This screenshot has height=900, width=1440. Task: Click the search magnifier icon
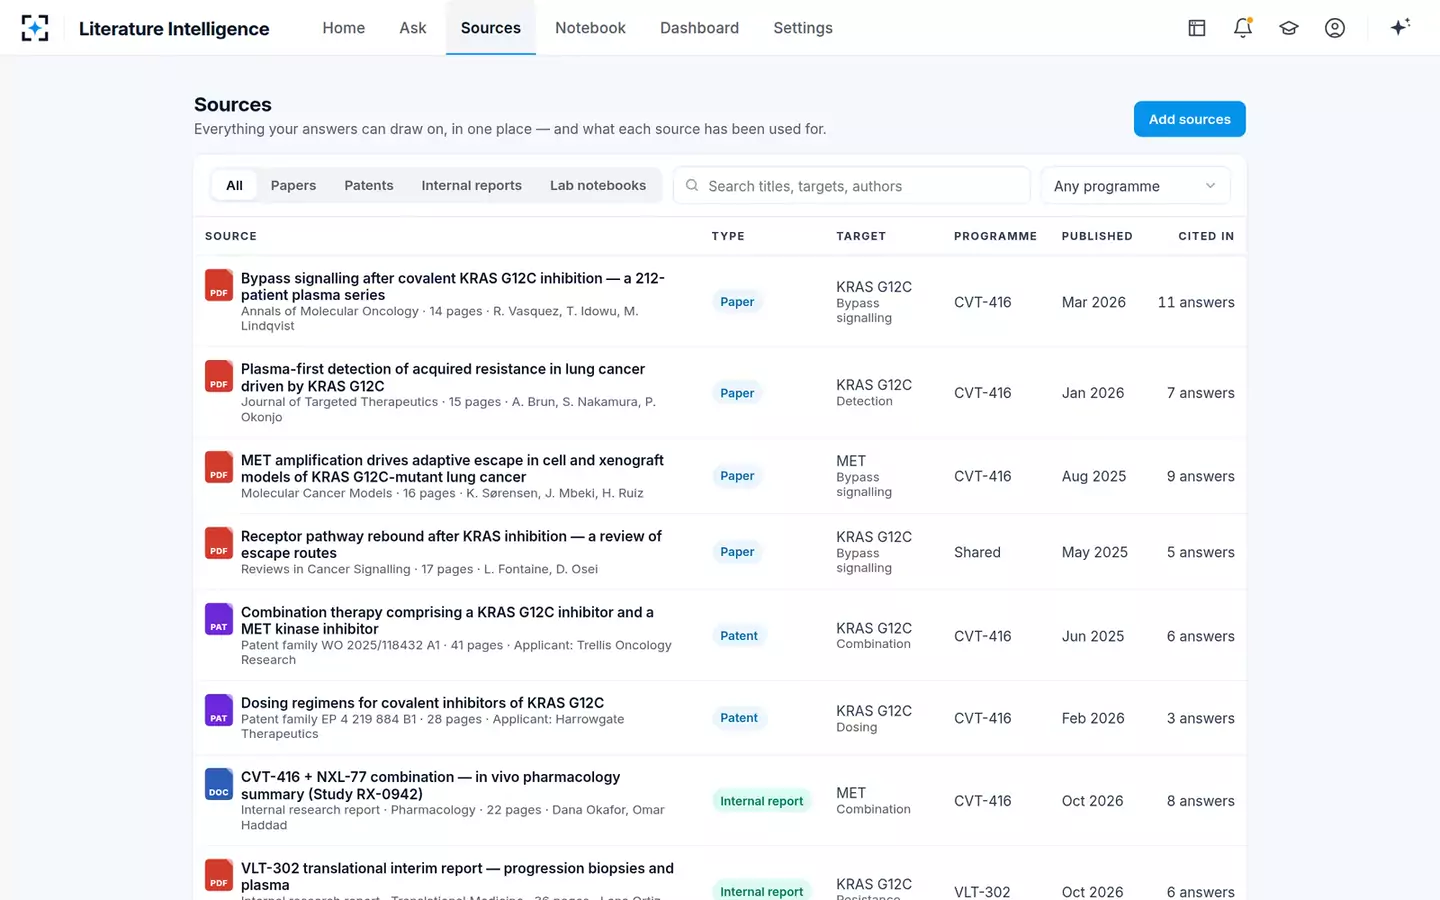[x=692, y=186]
